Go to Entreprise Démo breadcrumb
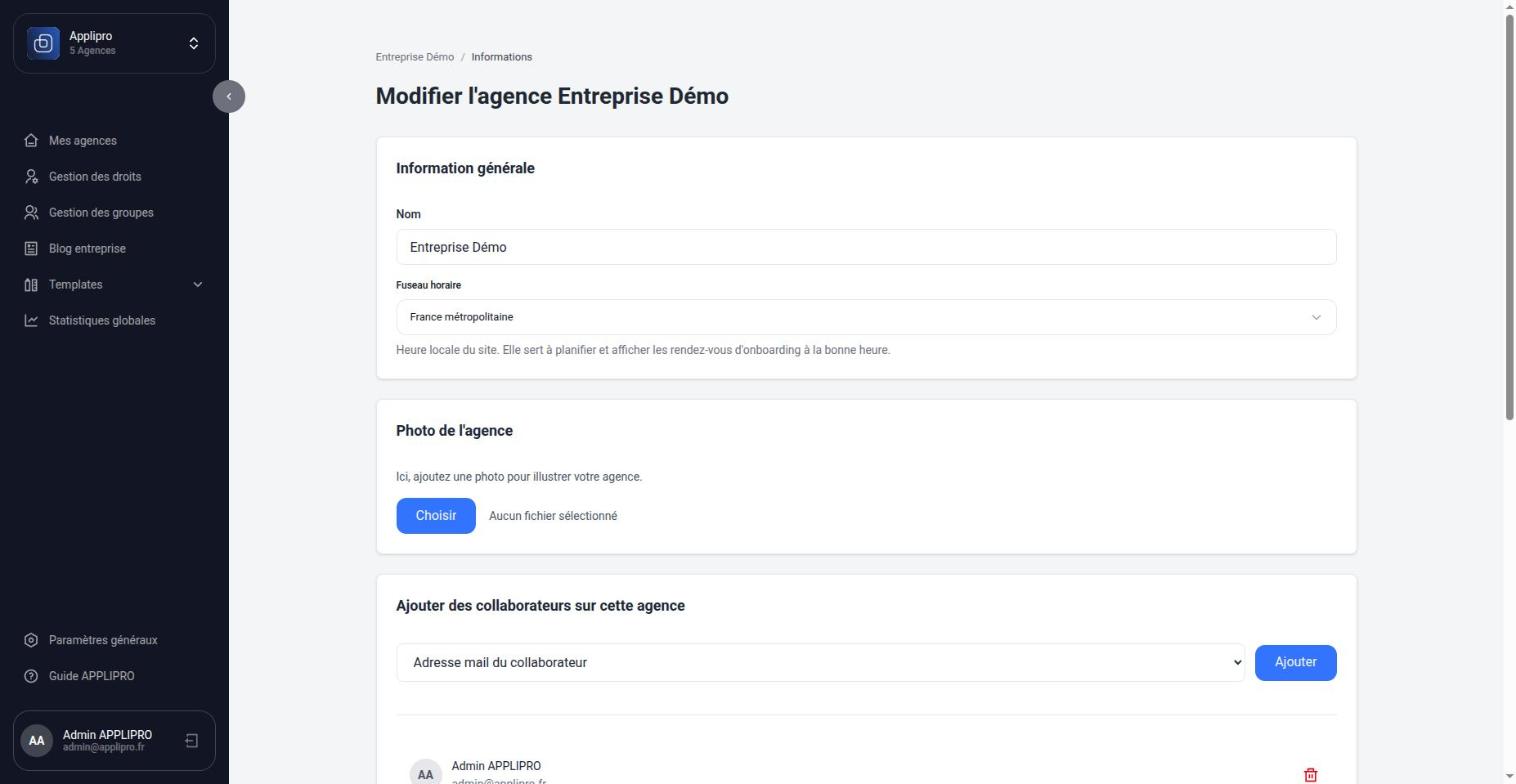Image resolution: width=1516 pixels, height=784 pixels. [415, 57]
